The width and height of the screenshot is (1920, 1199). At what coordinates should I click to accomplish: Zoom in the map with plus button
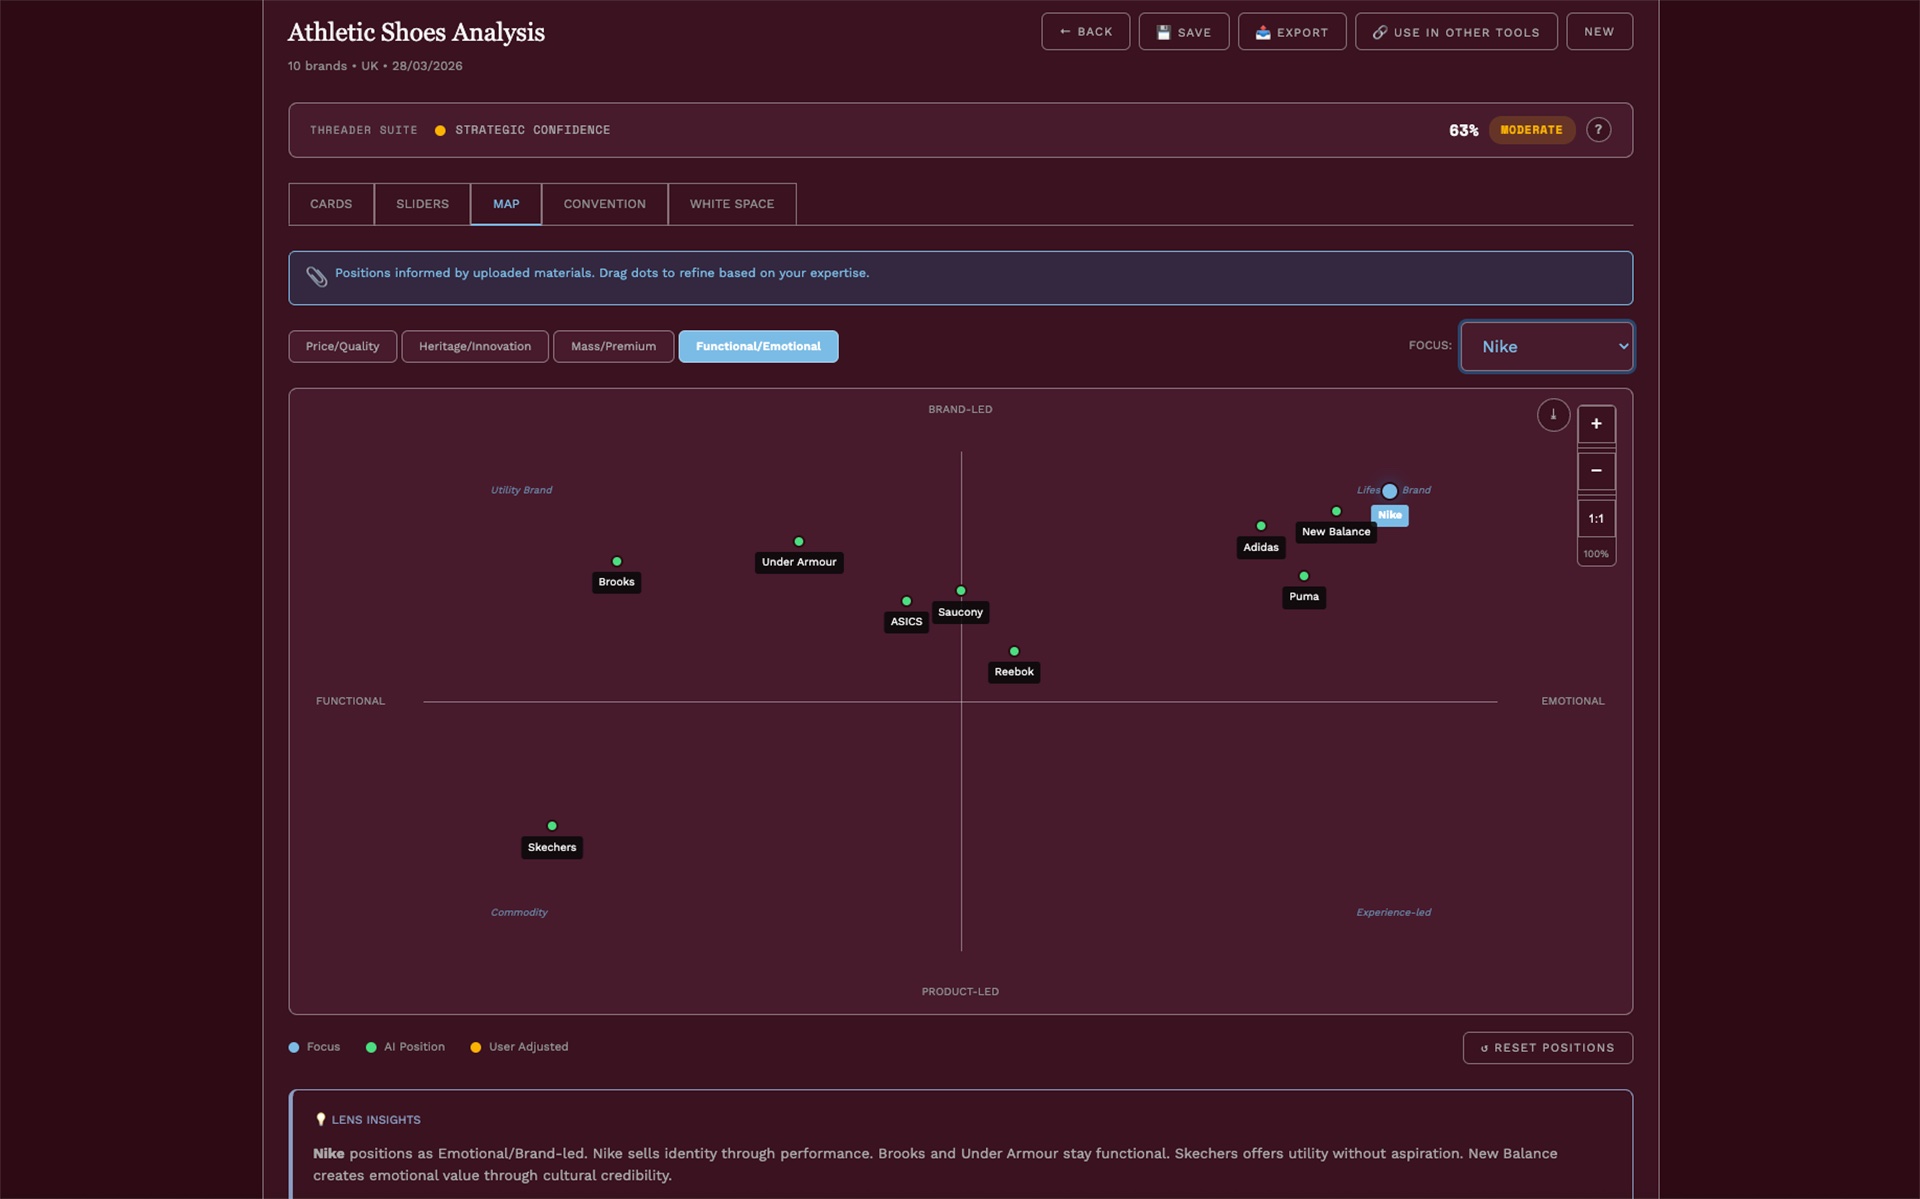(1596, 424)
